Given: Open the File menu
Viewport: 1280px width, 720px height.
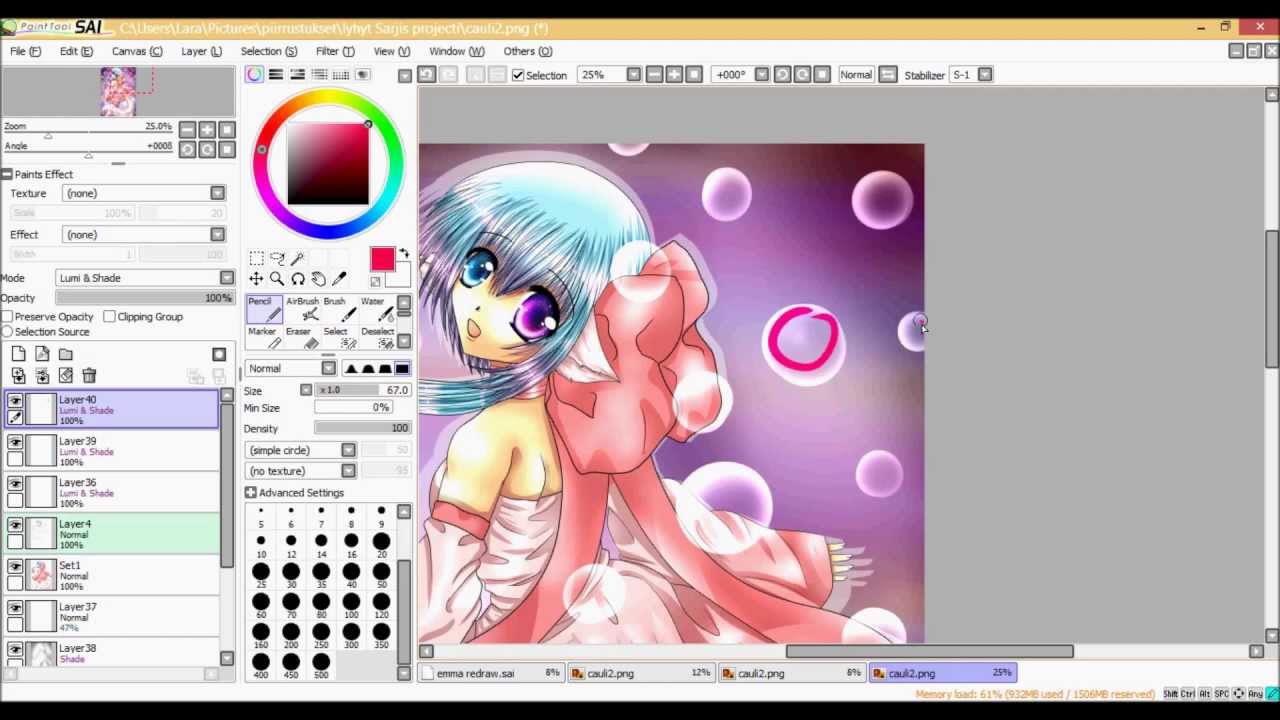Looking at the screenshot, I should [x=26, y=51].
